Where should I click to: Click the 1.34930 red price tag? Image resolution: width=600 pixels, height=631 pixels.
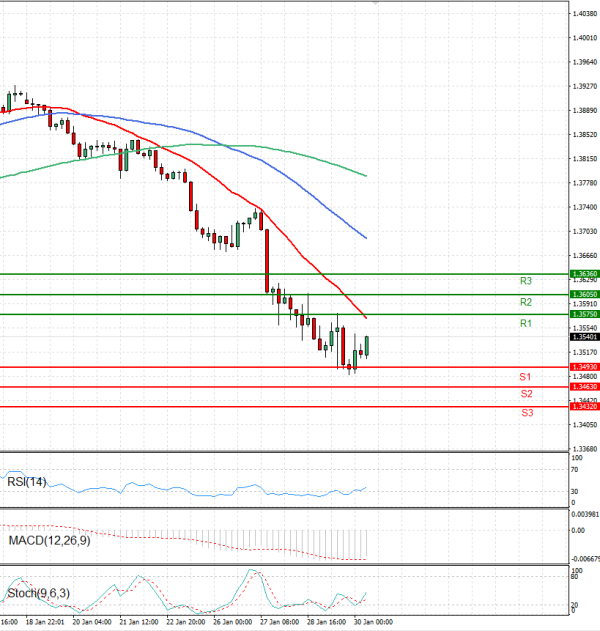pyautogui.click(x=584, y=367)
